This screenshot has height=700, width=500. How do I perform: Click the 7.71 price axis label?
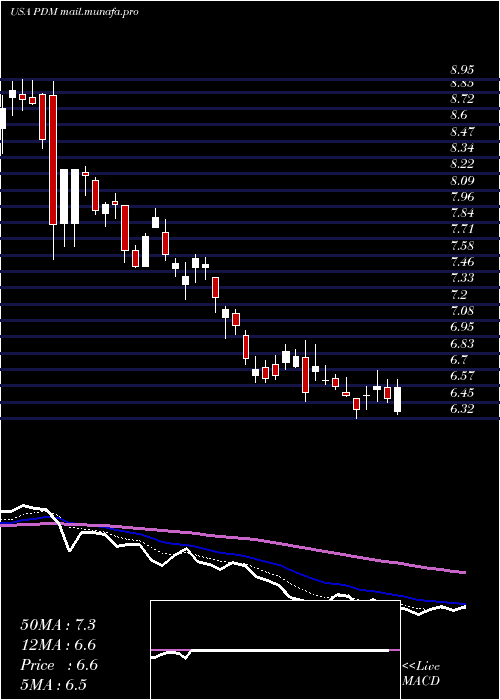point(462,229)
